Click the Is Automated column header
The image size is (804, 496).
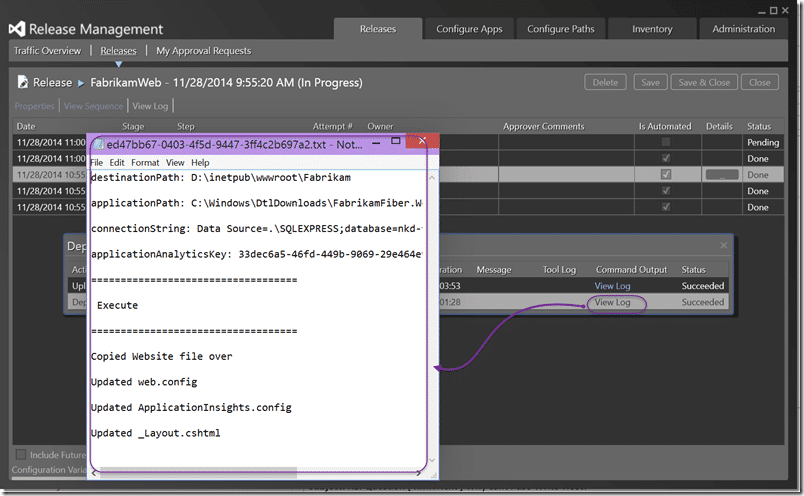(x=665, y=126)
